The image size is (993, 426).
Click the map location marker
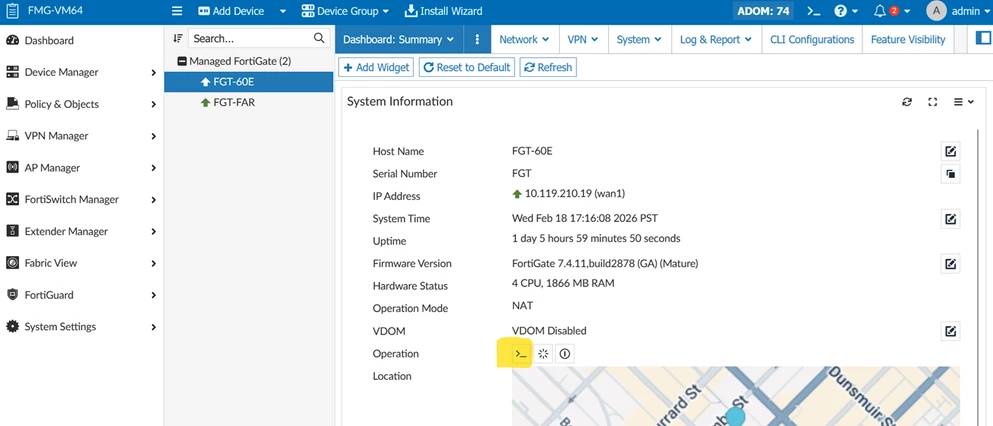click(x=735, y=417)
